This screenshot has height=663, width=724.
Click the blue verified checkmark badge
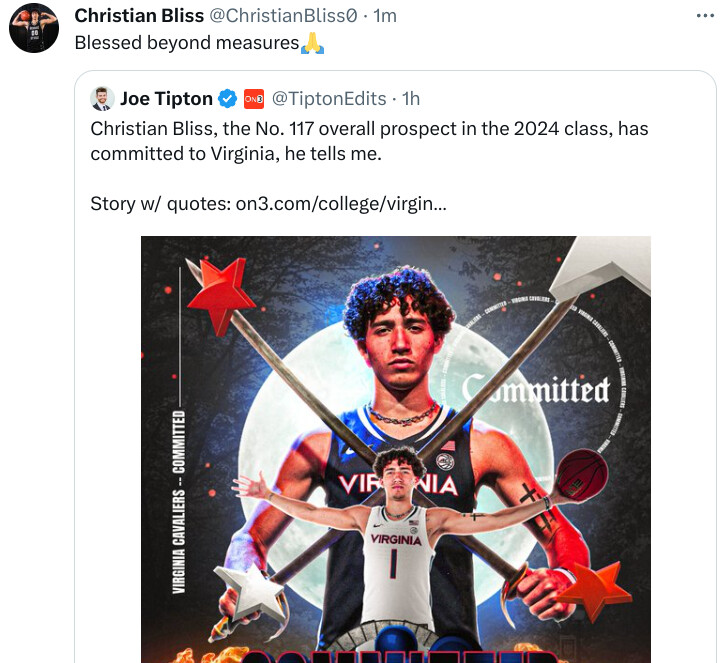pyautogui.click(x=228, y=98)
